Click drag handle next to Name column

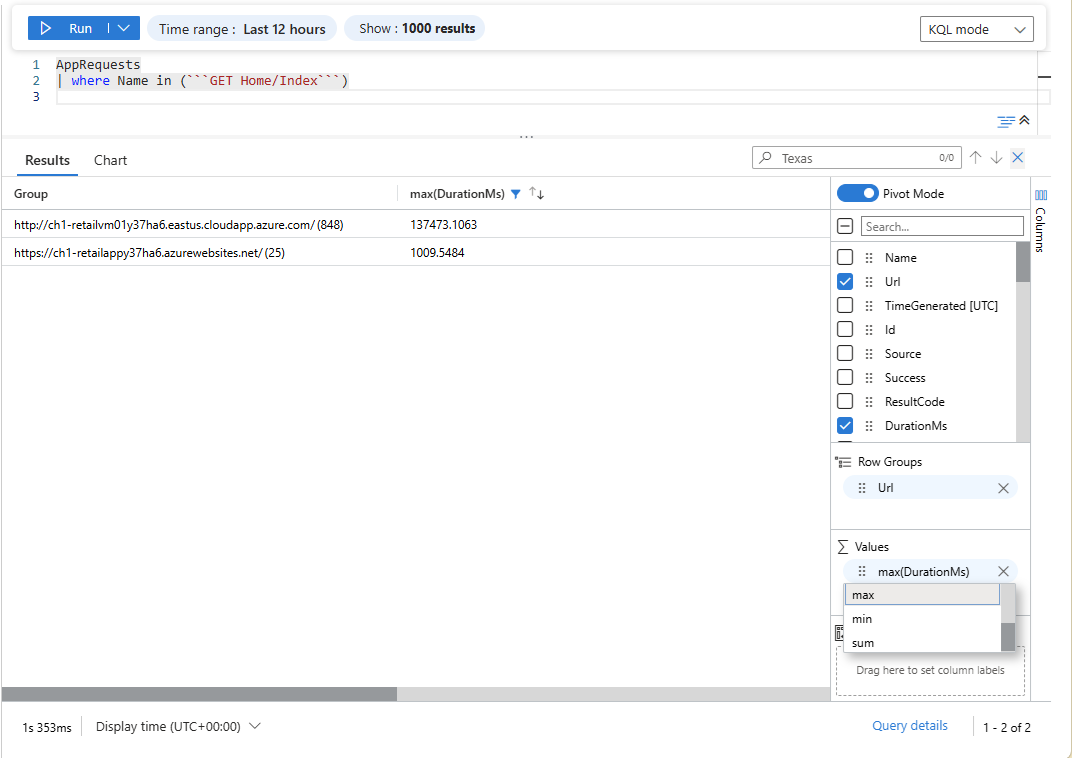869,258
